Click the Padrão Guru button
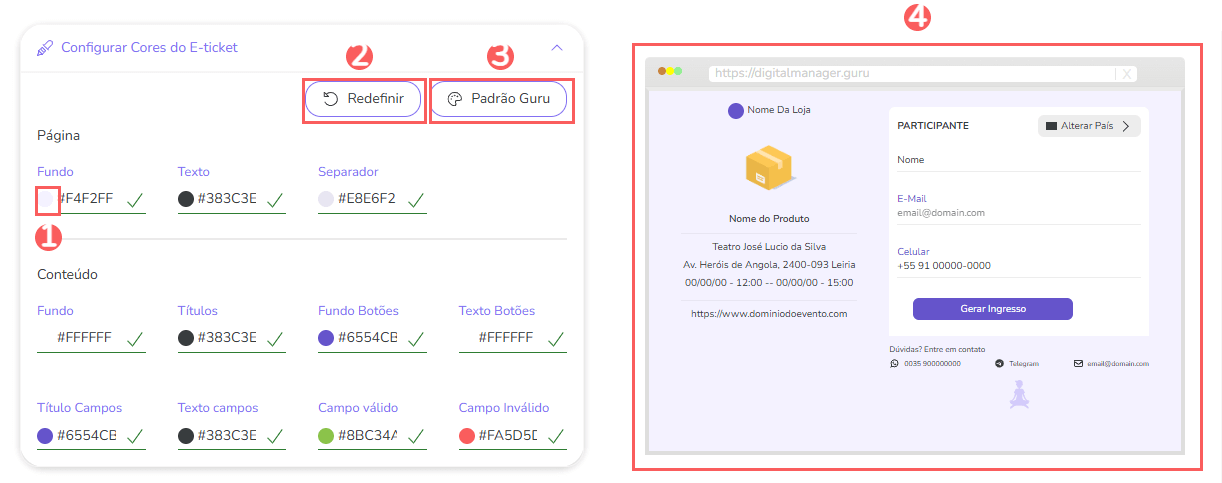Image resolution: width=1222 pixels, height=483 pixels. [x=502, y=100]
